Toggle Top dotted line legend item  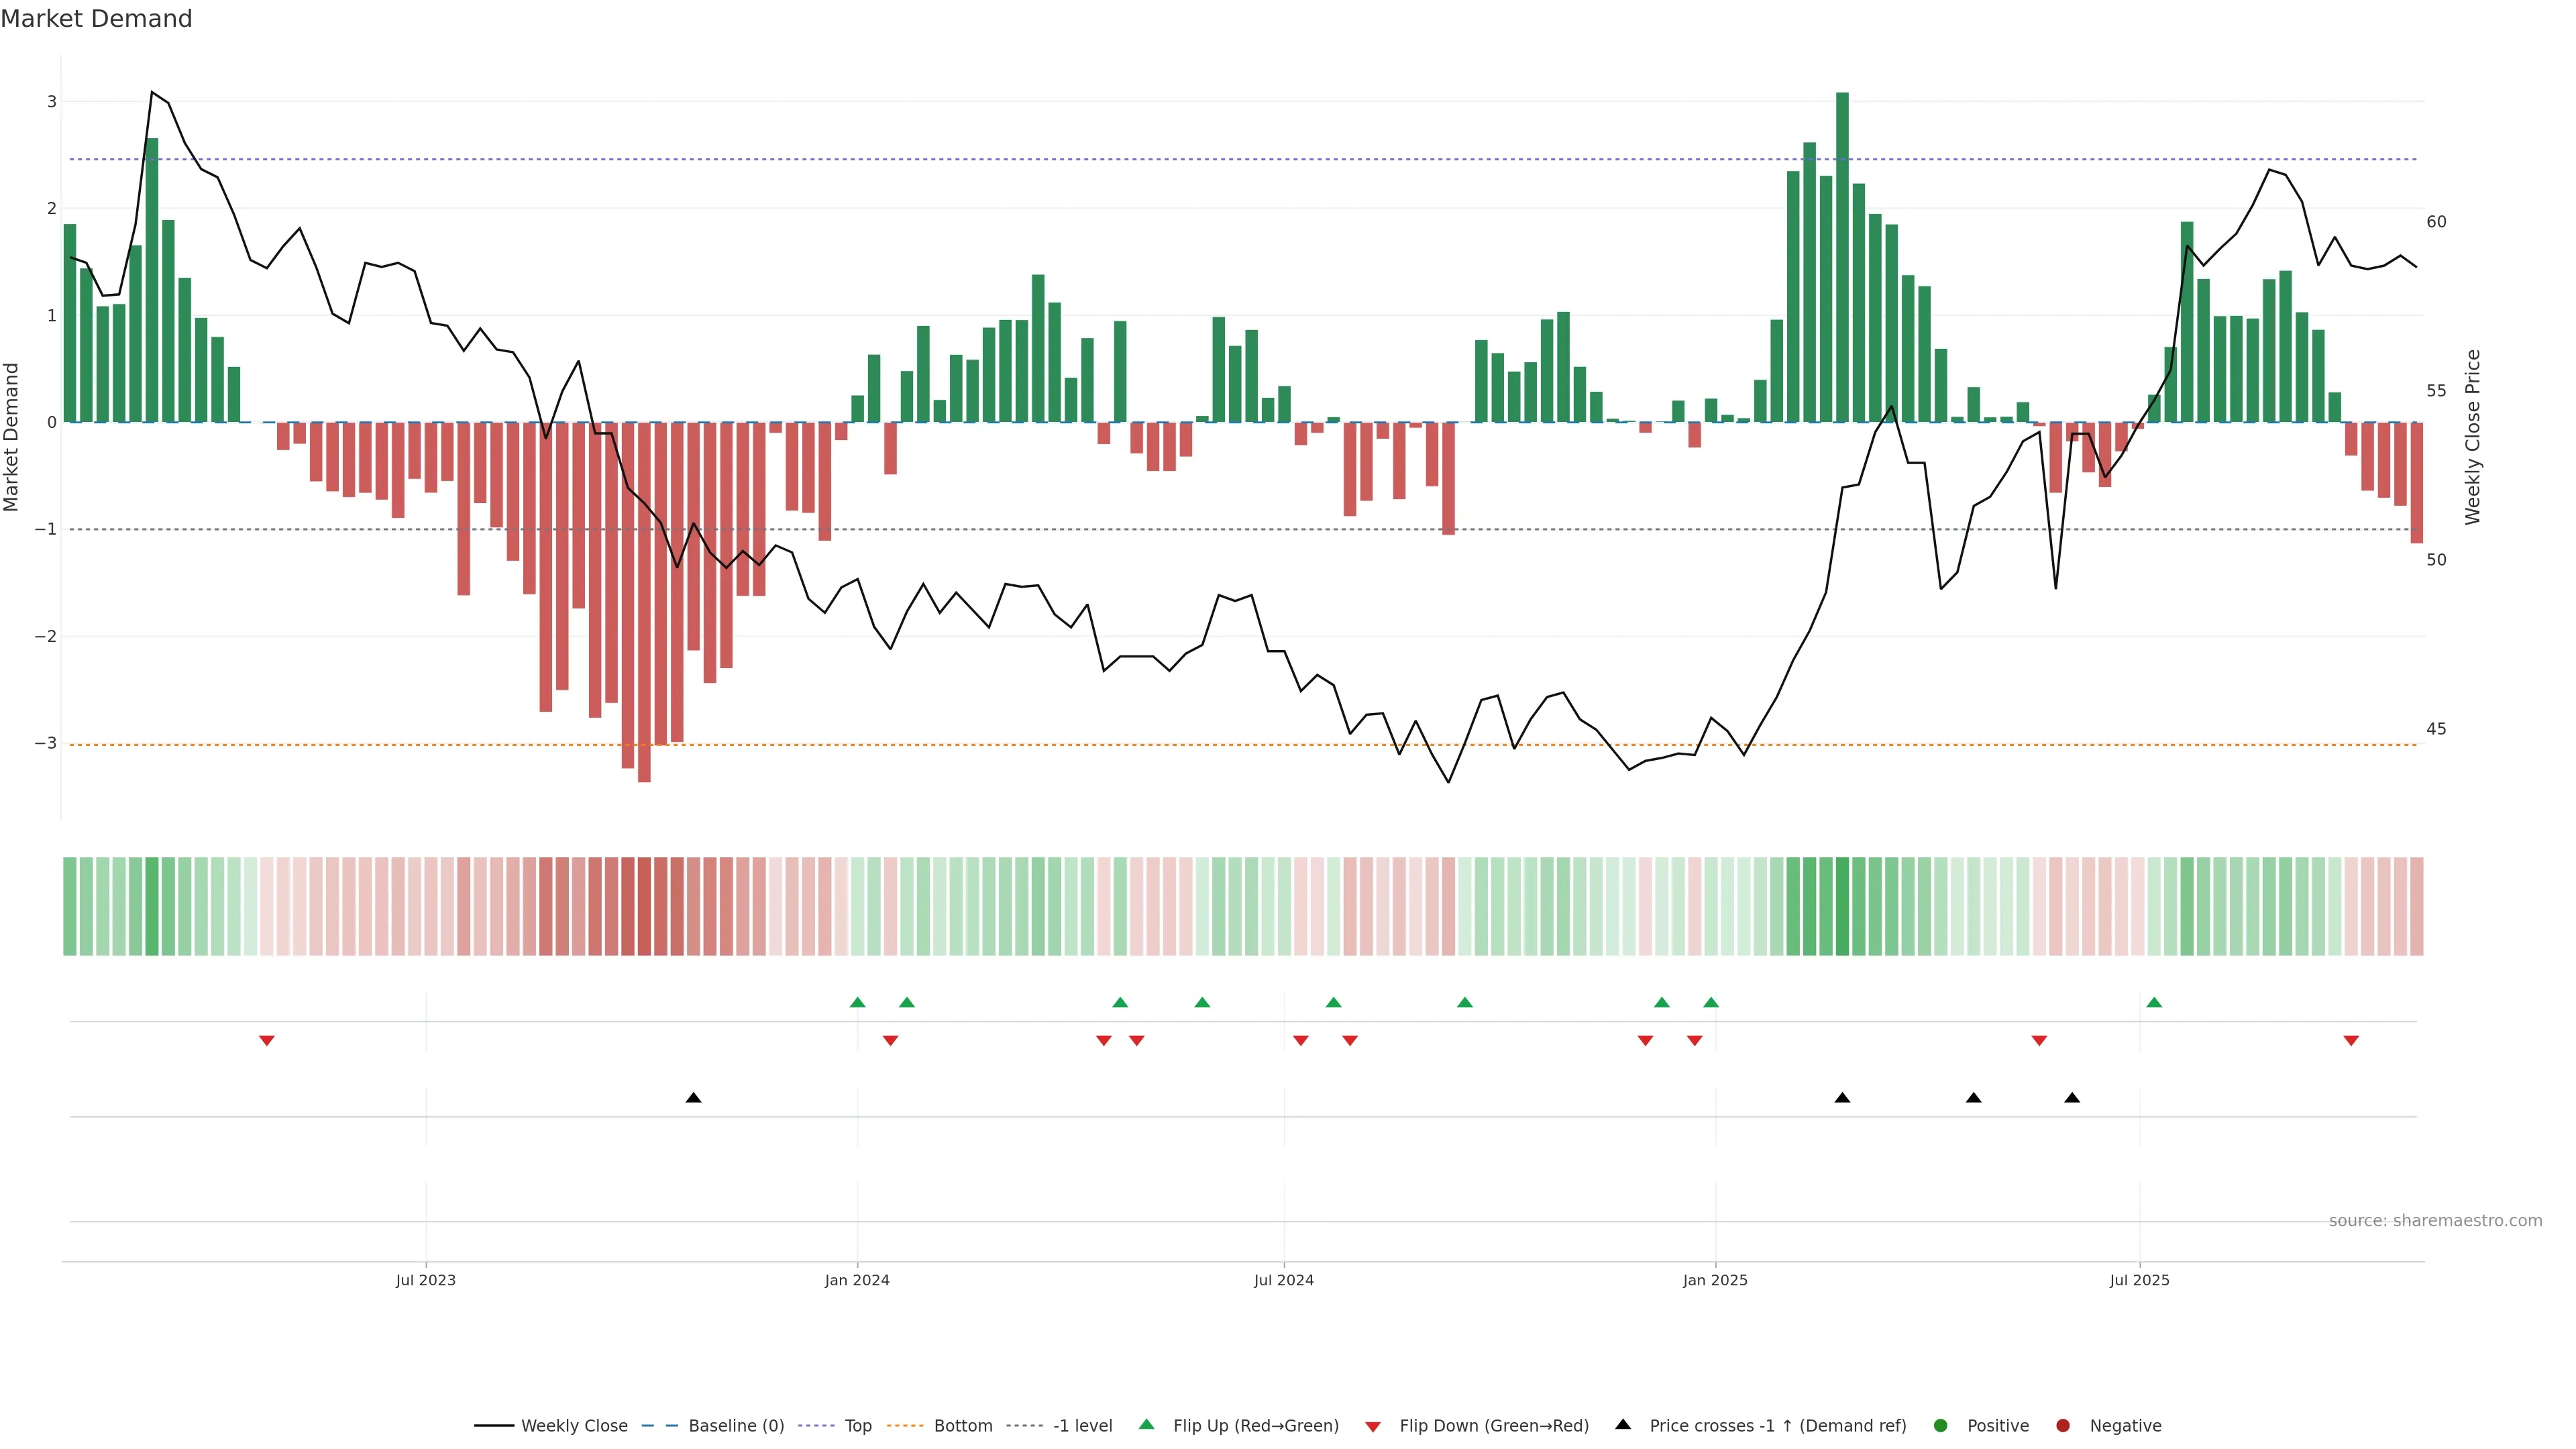pos(857,1425)
